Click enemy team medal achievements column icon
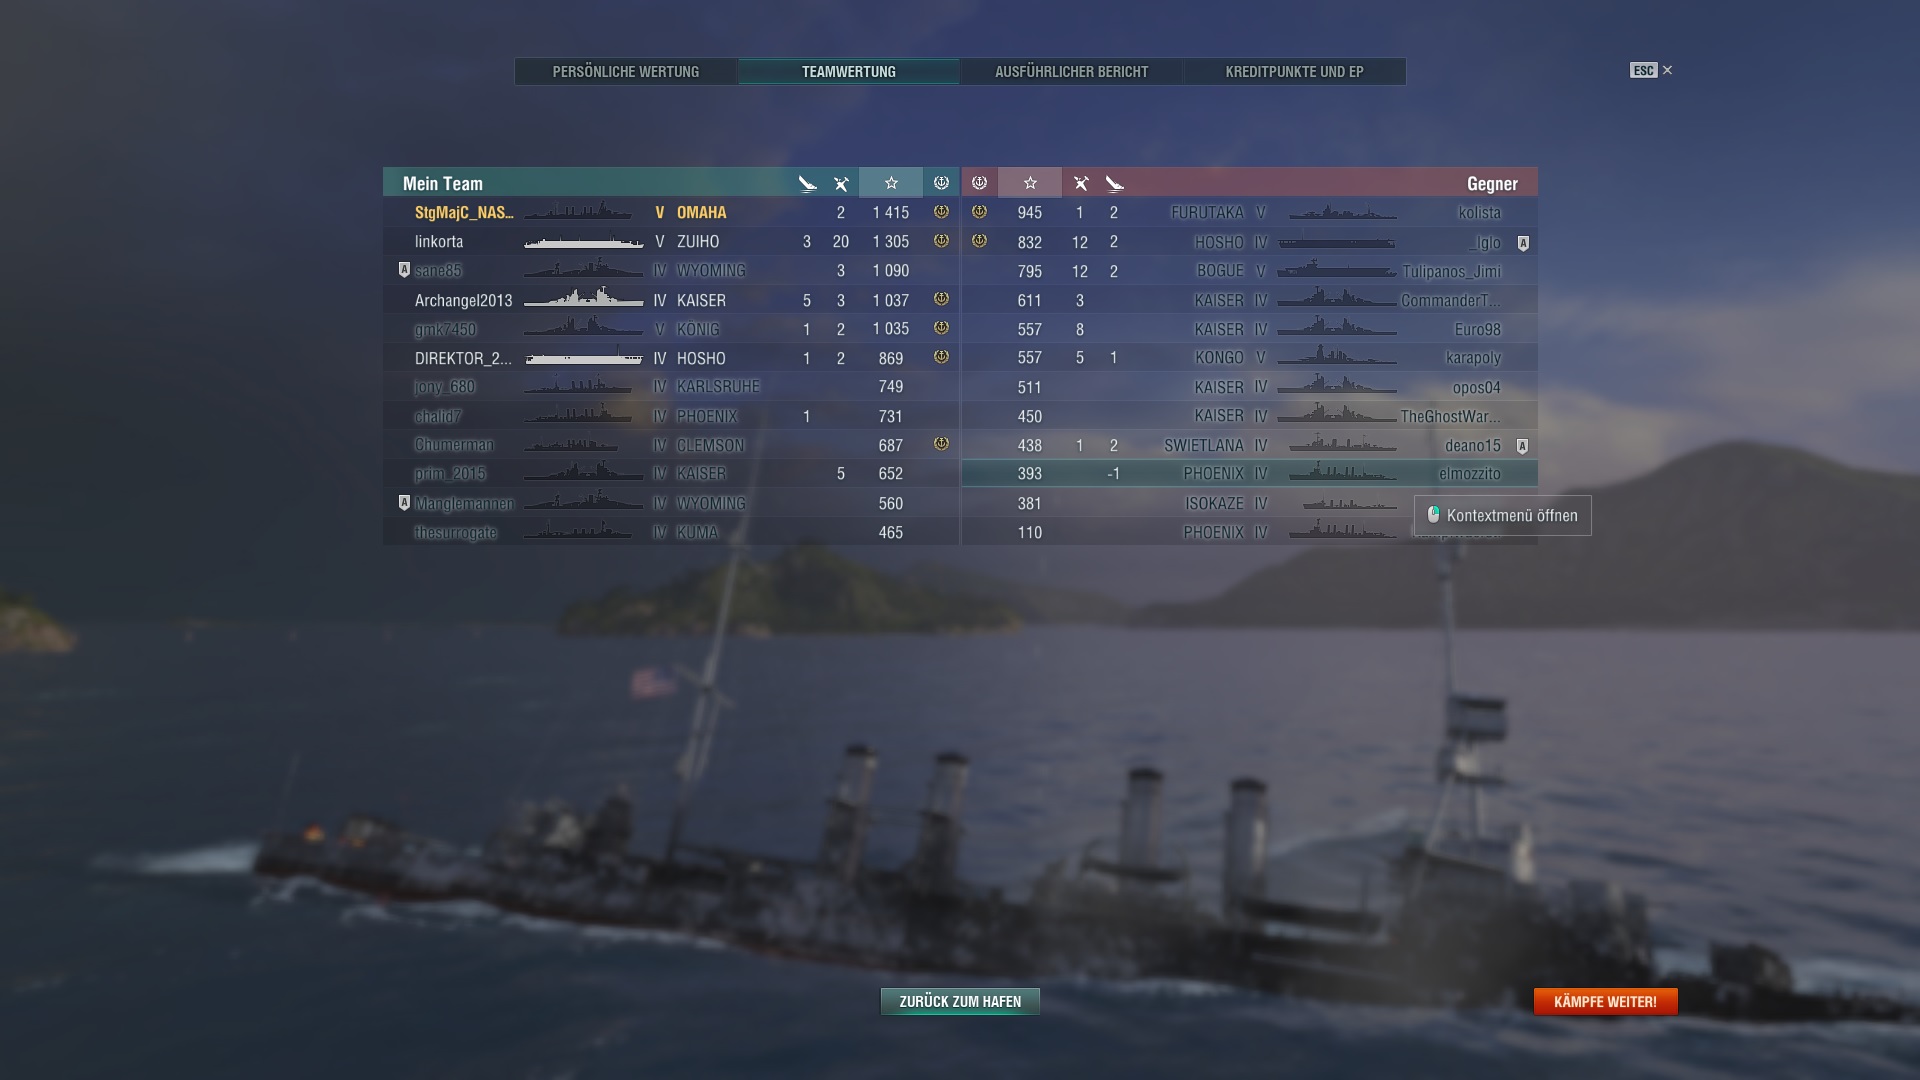 pos(979,183)
